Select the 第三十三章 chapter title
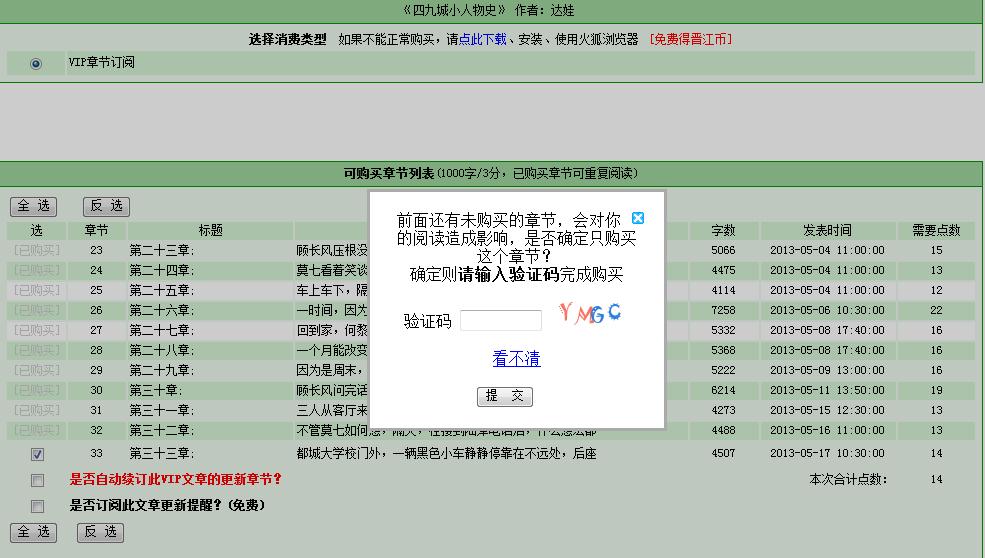985x558 pixels. pyautogui.click(x=161, y=454)
